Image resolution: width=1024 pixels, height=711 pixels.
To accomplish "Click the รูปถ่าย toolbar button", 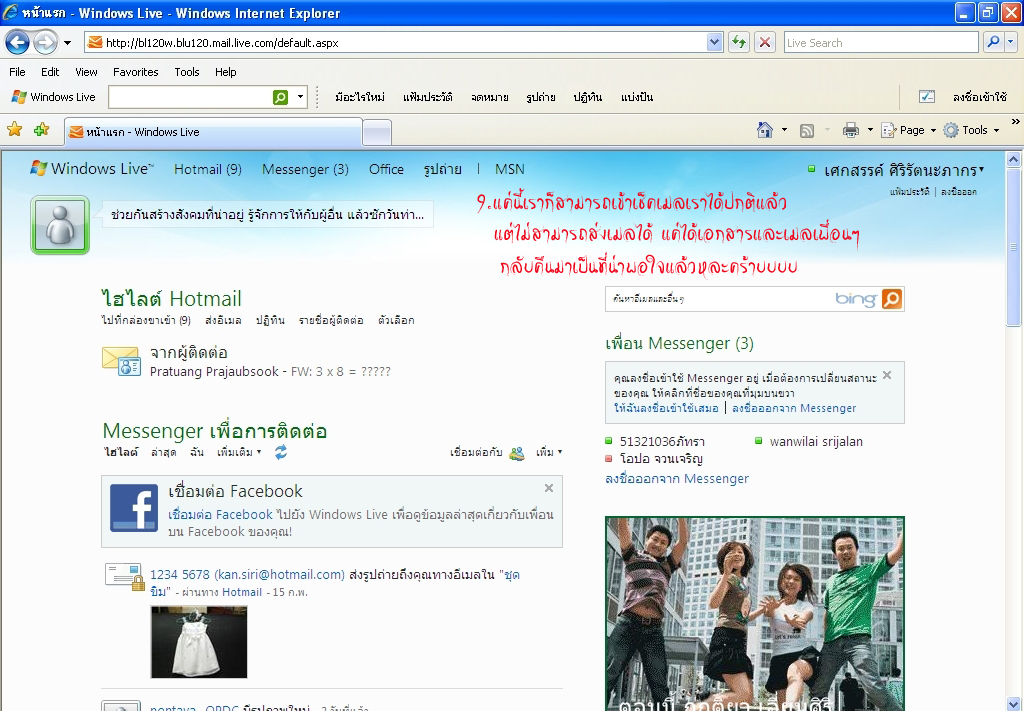I will tap(541, 97).
